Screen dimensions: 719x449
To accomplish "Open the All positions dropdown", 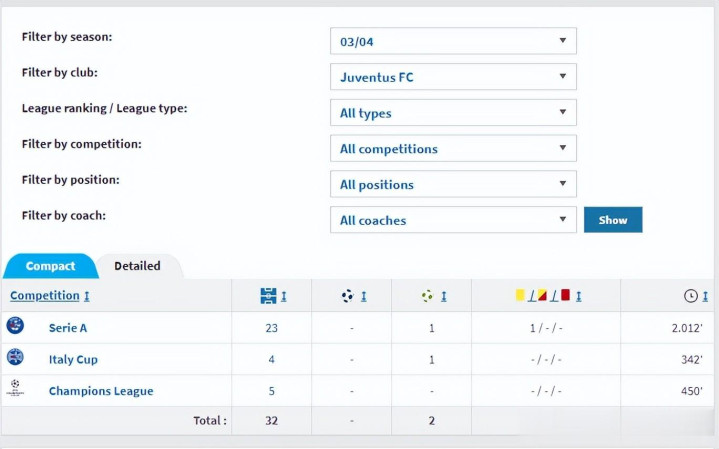I will [453, 184].
